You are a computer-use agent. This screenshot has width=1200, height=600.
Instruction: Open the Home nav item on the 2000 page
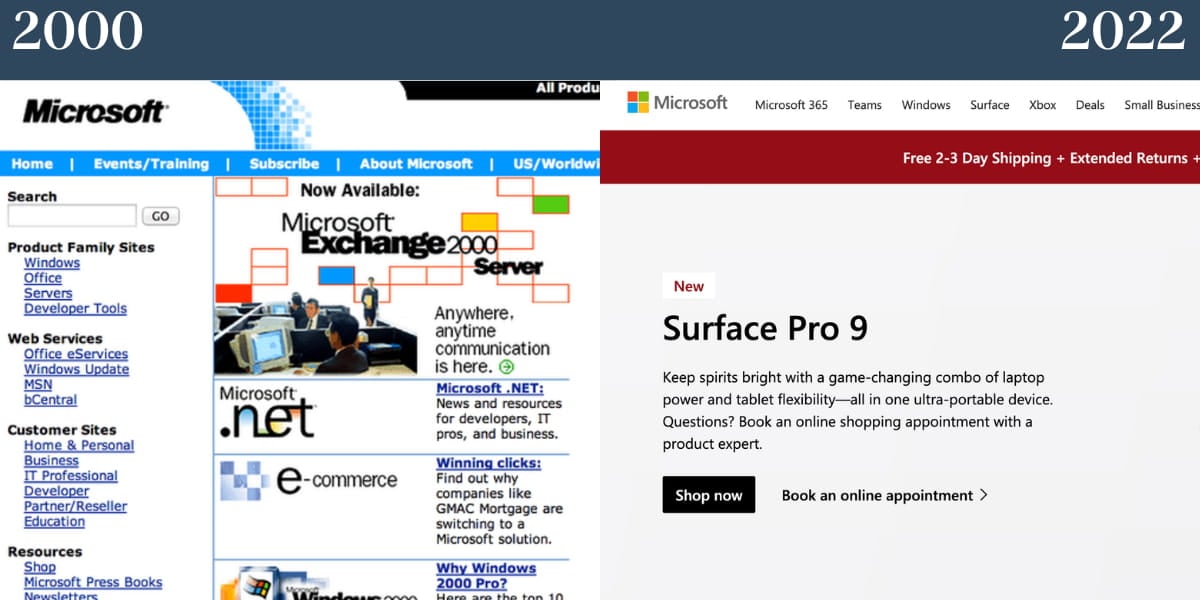pos(32,164)
